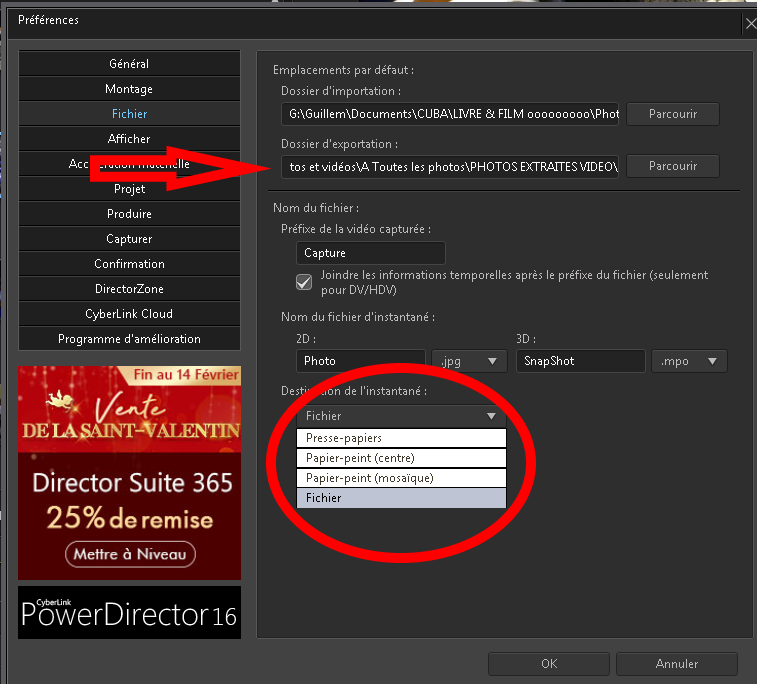
Task: Open the .jpg format dropdown
Action: click(469, 361)
